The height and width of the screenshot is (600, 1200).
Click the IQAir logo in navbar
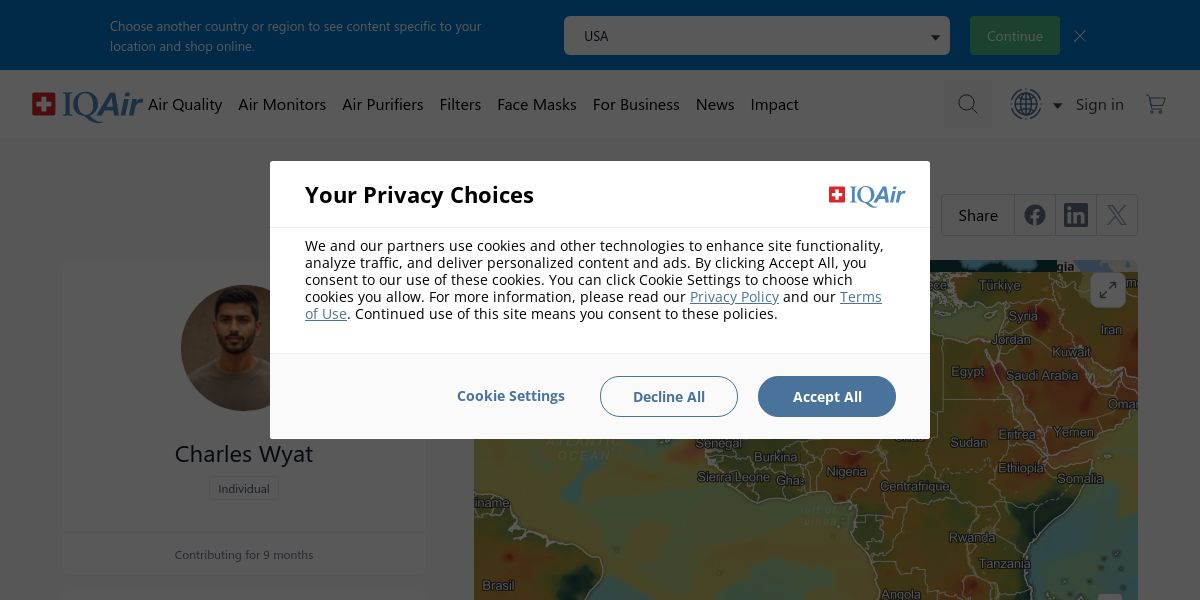[x=87, y=105]
